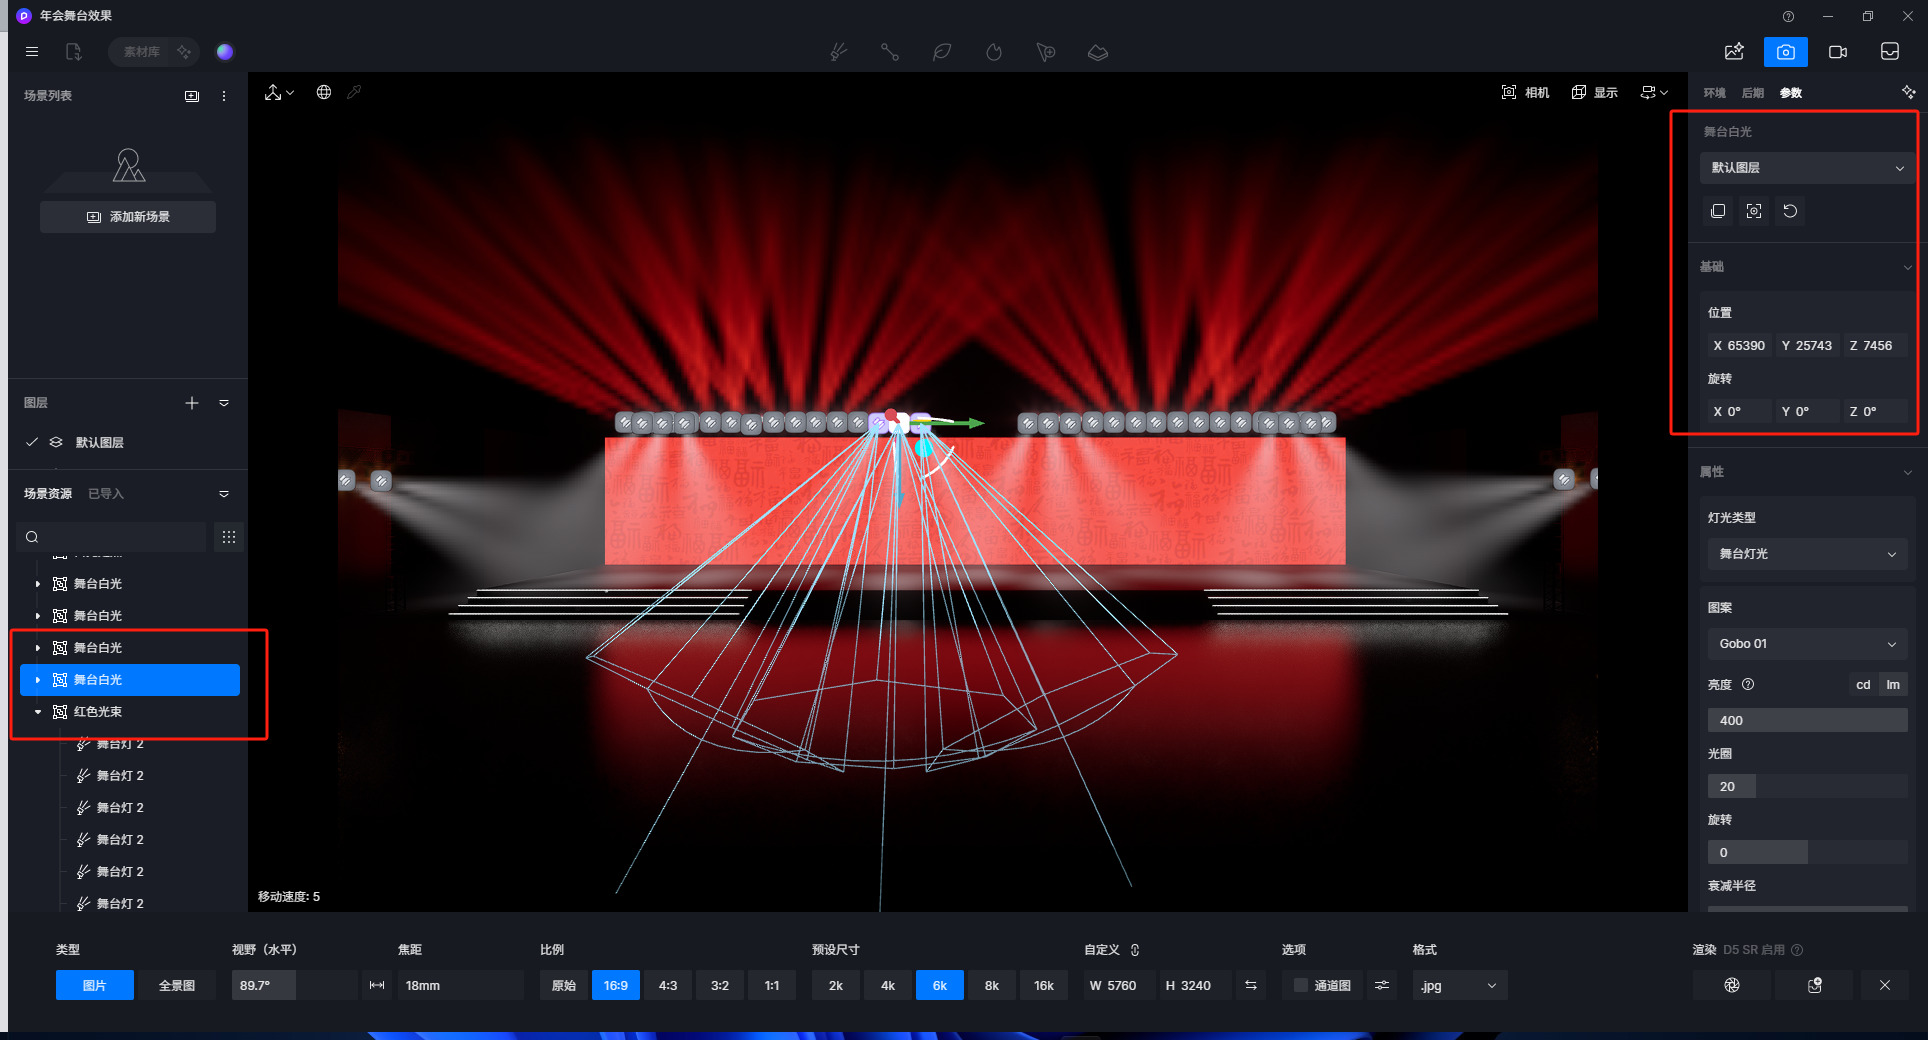Switch to the 后期 tab
1928x1040 pixels.
coord(1752,93)
